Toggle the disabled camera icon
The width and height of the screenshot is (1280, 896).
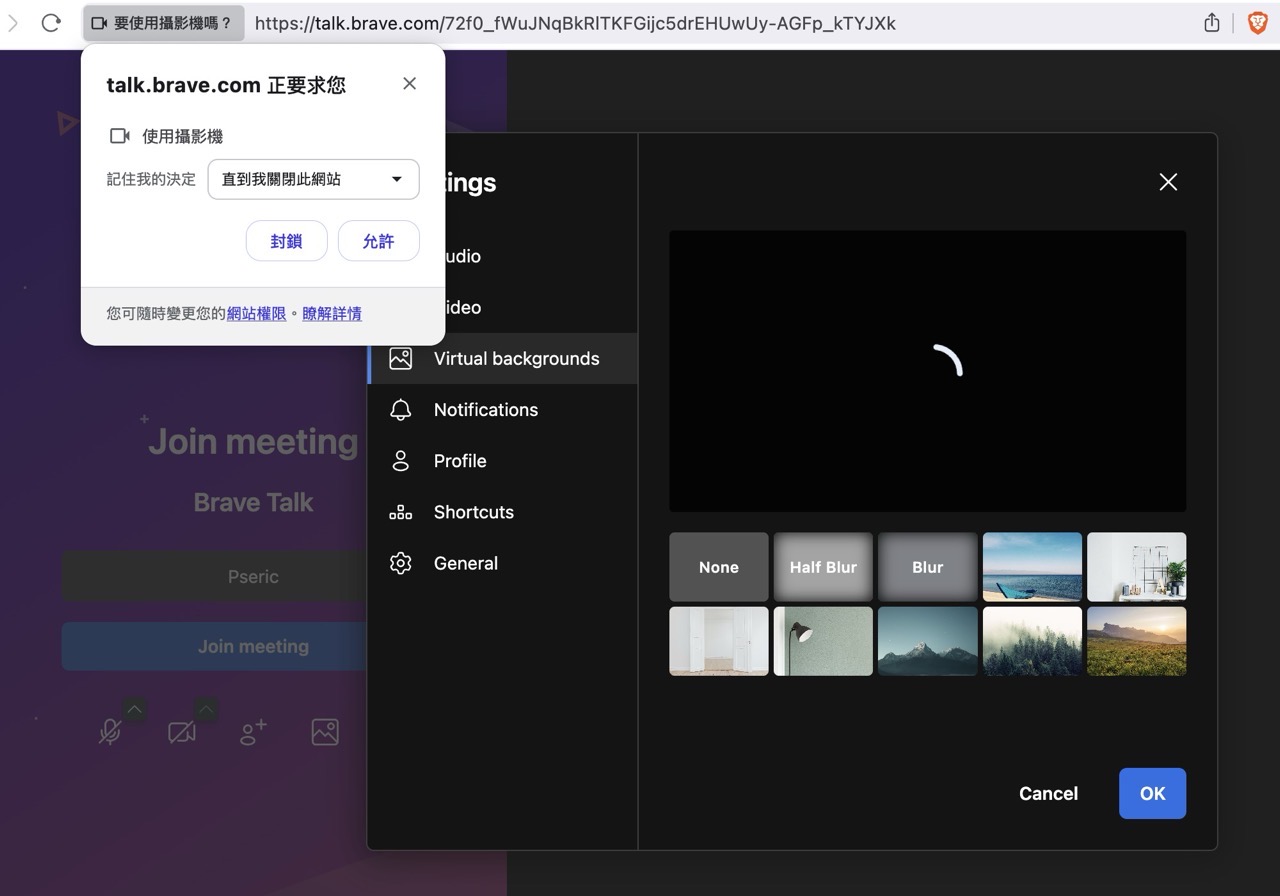[x=182, y=733]
